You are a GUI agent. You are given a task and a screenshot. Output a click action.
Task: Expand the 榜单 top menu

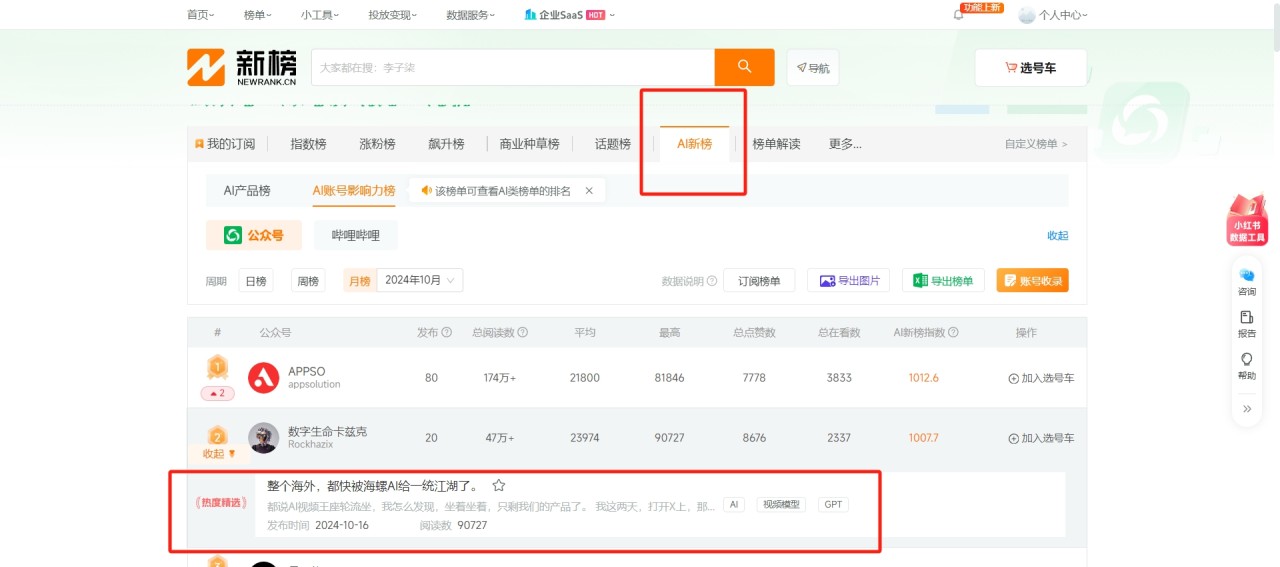tap(258, 15)
